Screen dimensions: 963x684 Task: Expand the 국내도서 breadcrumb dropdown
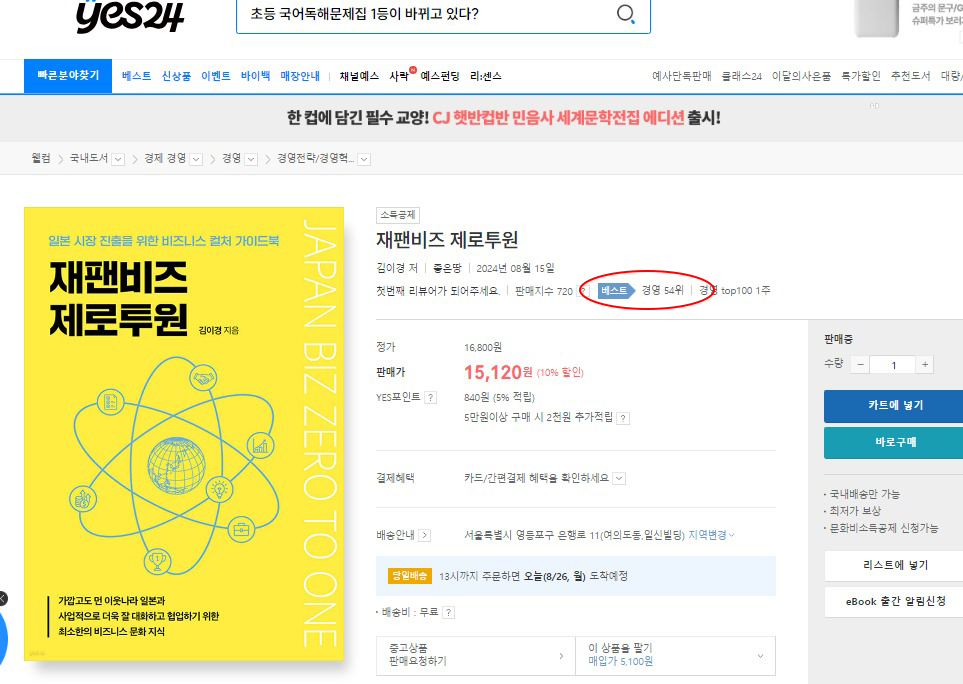pyautogui.click(x=118, y=159)
